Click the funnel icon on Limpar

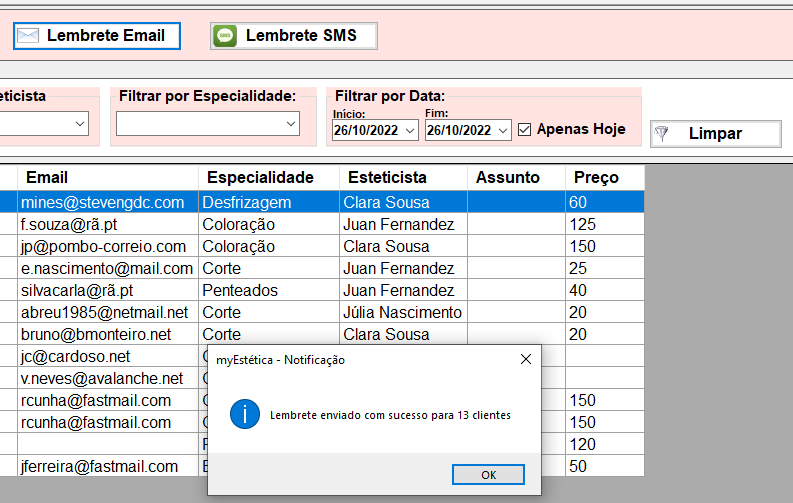click(660, 134)
